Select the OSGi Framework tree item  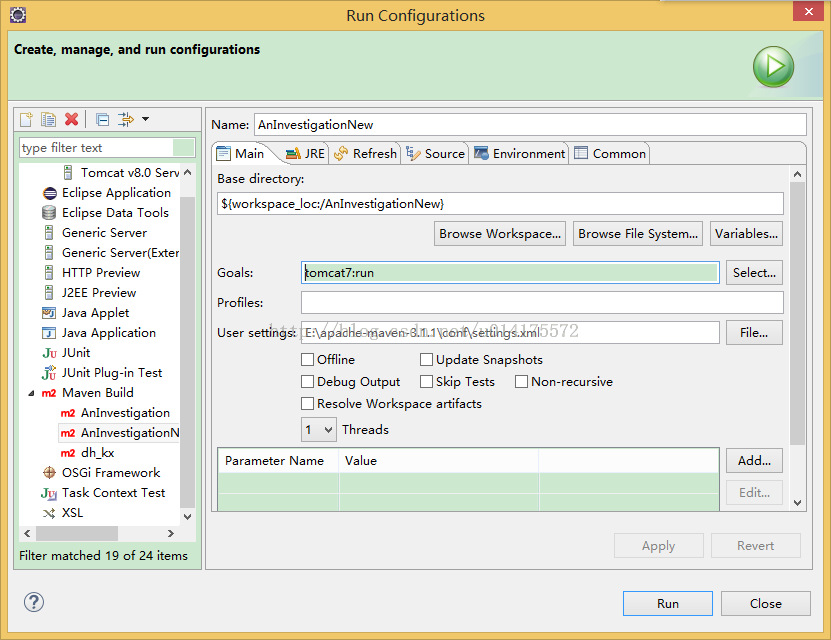(111, 473)
